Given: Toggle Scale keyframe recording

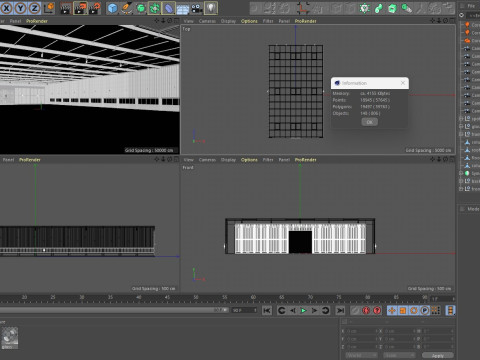Looking at the screenshot, I should click(x=403, y=310).
